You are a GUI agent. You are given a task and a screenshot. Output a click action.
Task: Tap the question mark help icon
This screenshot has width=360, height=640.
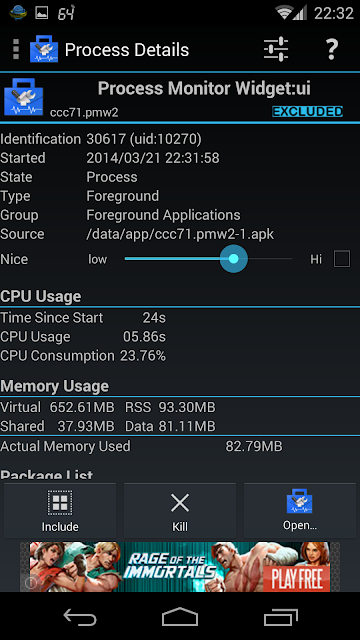pyautogui.click(x=332, y=50)
